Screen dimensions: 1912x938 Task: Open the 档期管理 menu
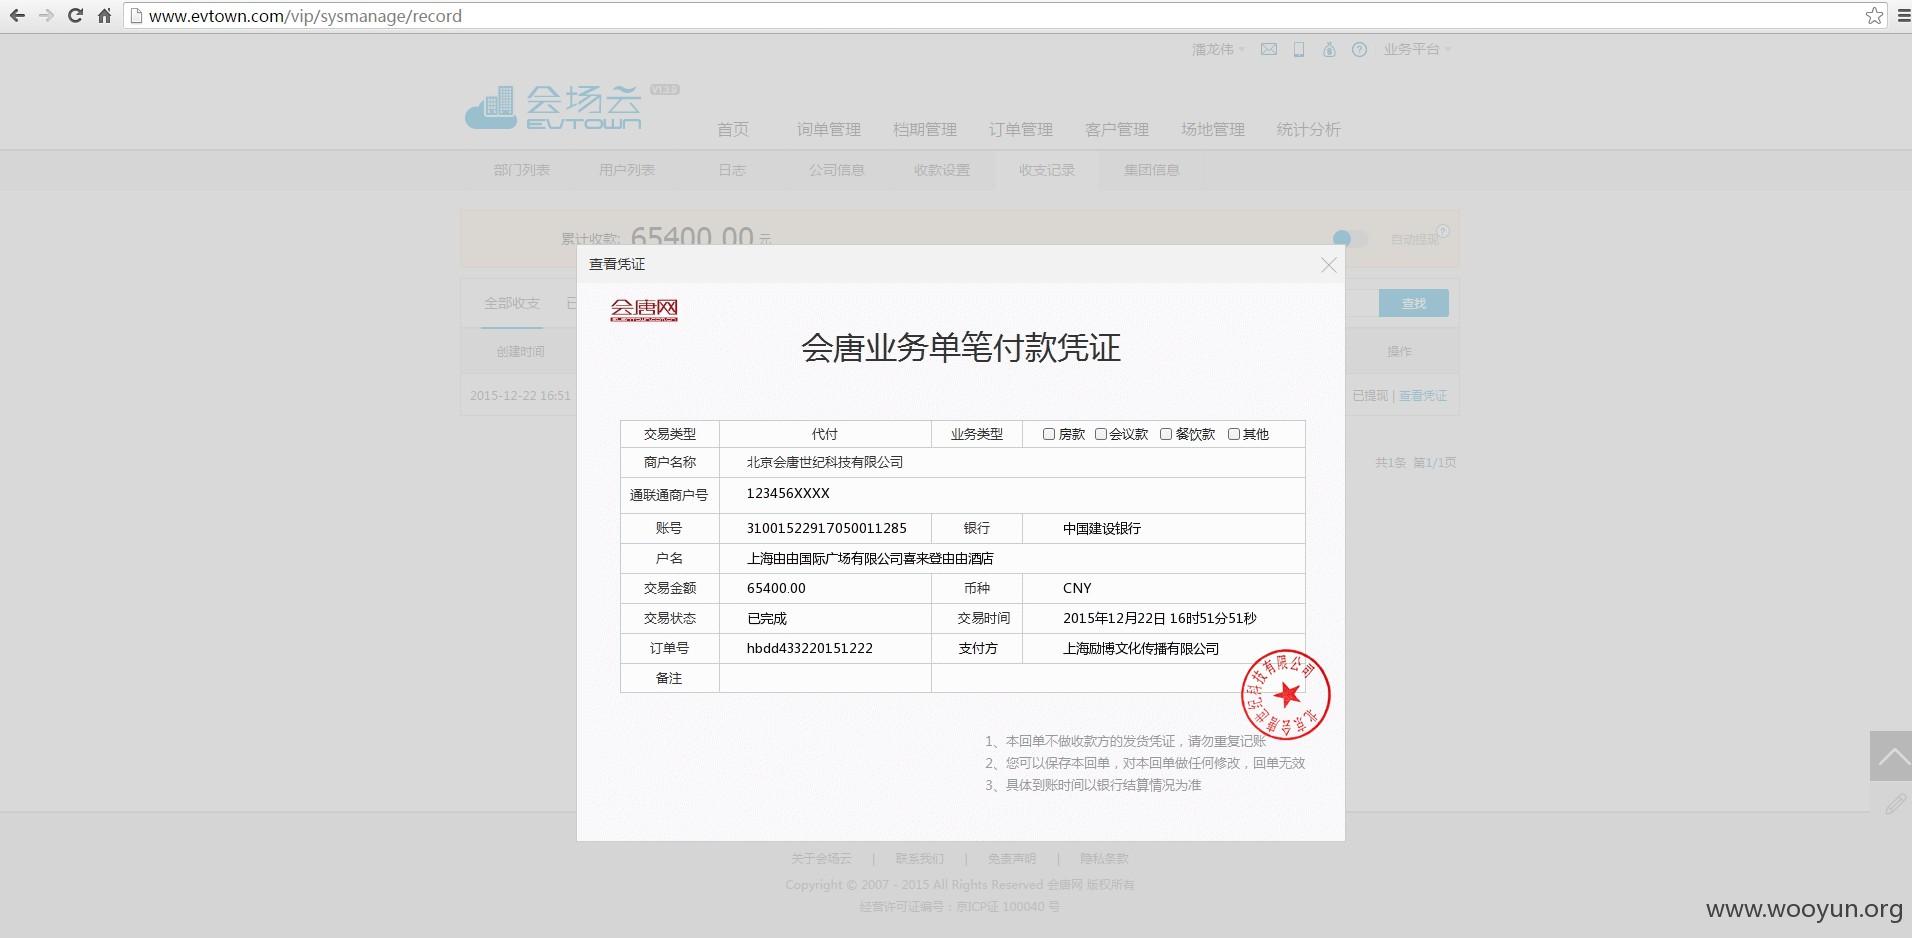coord(925,129)
